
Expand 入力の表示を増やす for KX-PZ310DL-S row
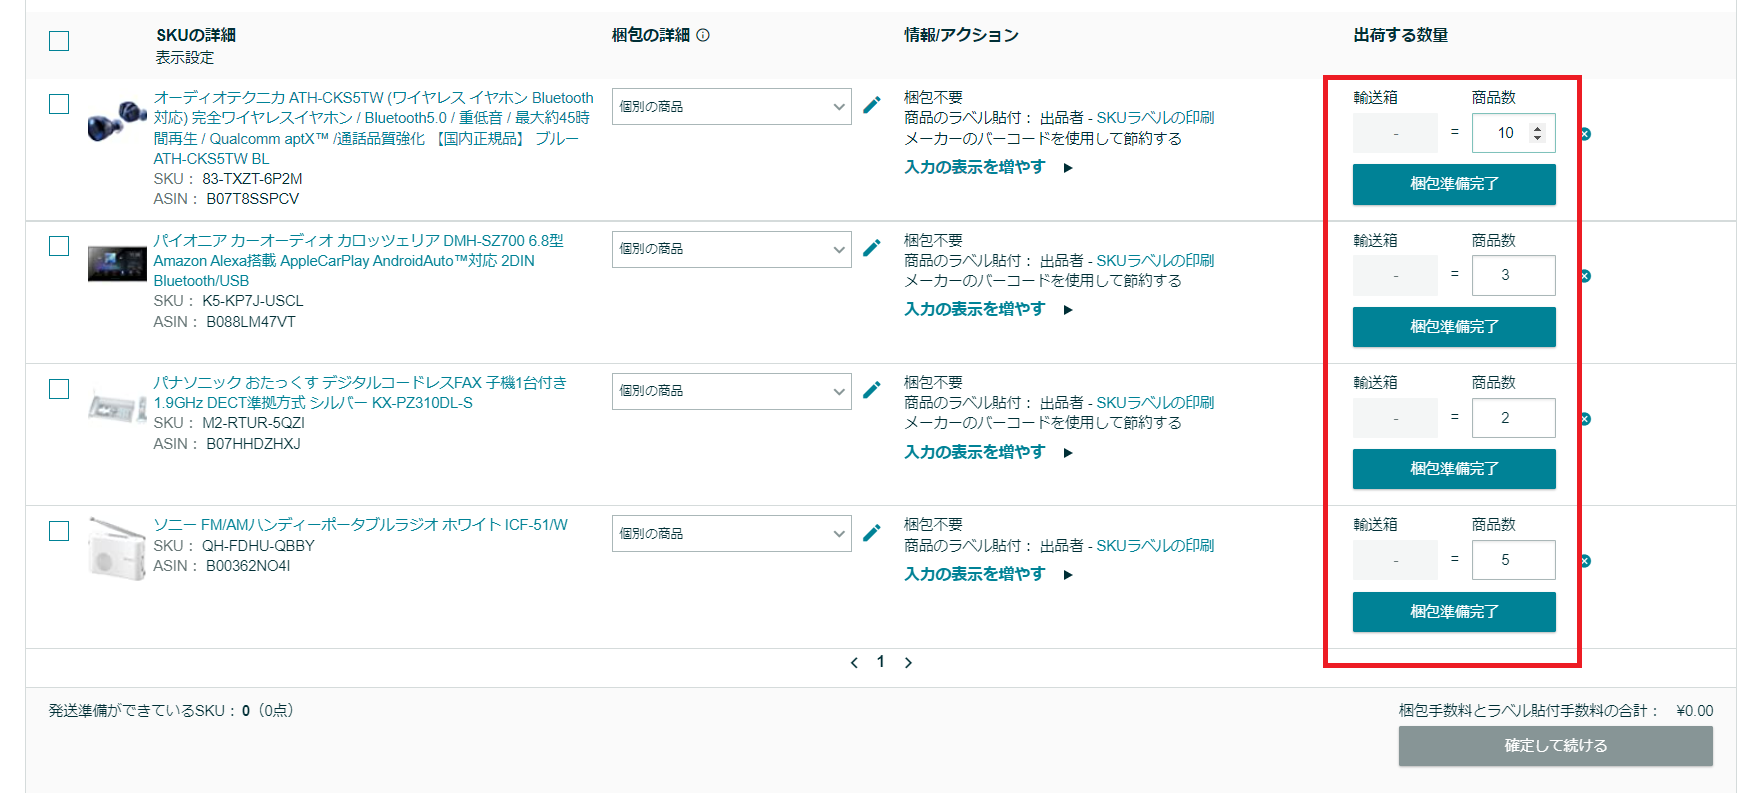click(988, 452)
